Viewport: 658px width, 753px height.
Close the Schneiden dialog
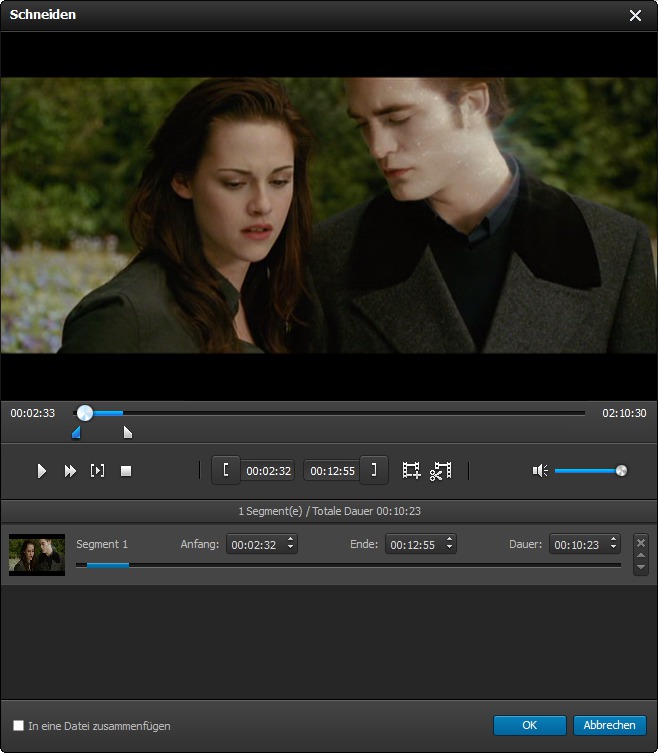click(x=635, y=15)
